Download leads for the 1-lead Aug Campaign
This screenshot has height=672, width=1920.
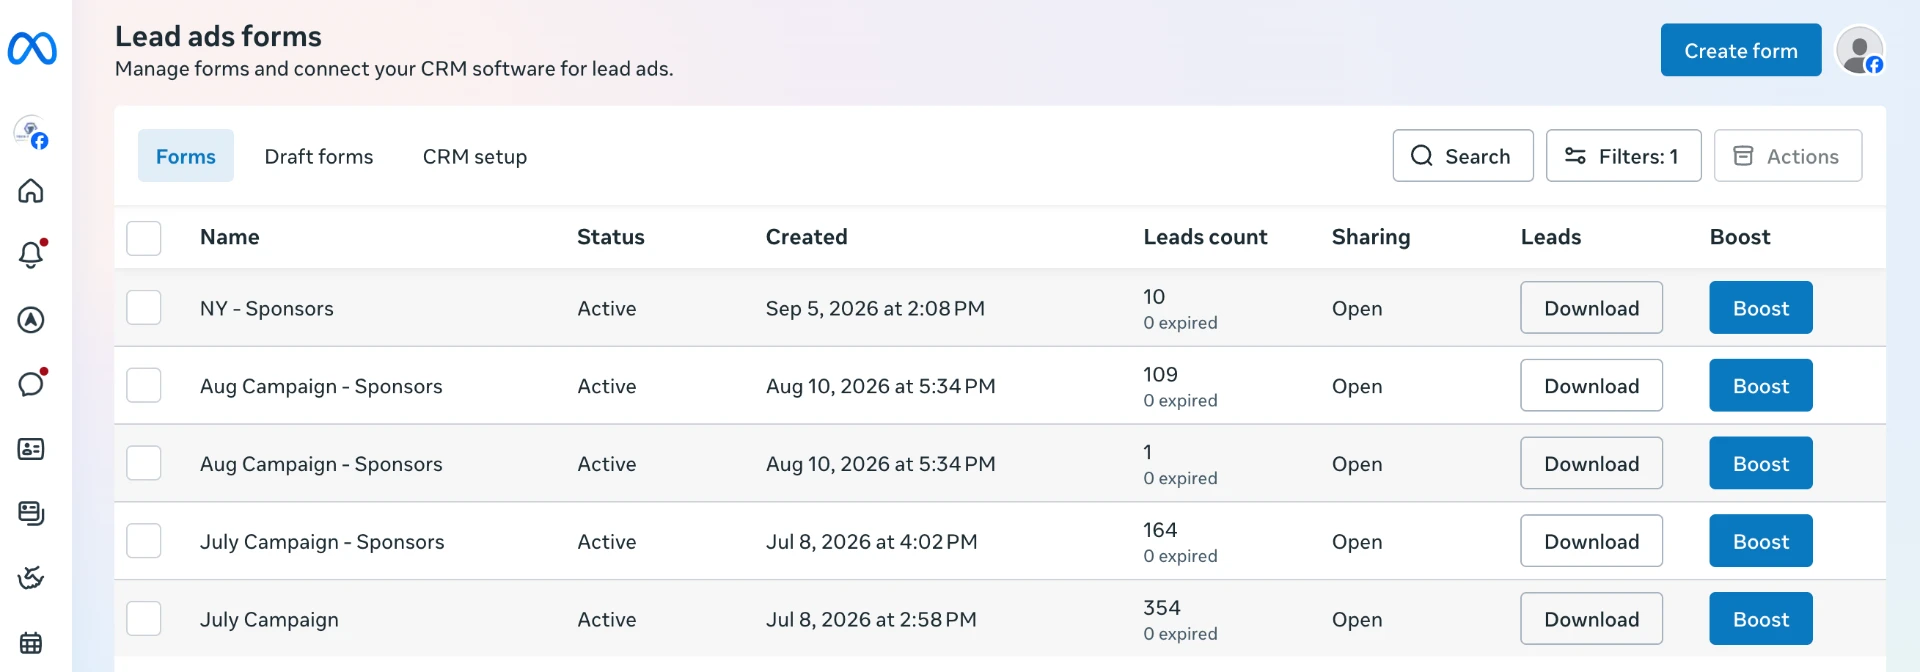tap(1592, 464)
